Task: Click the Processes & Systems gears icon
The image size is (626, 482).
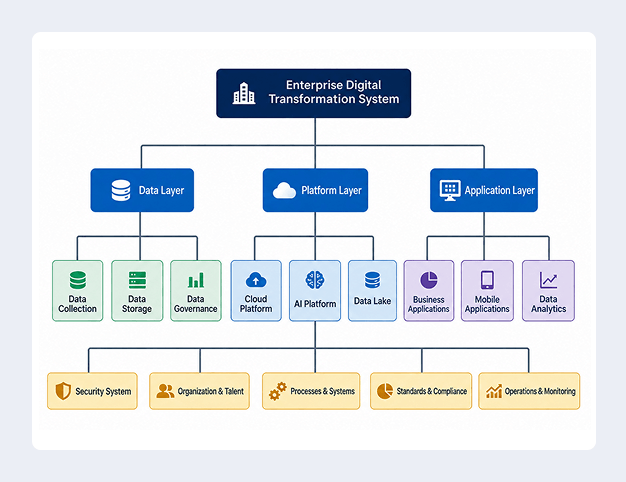Action: tap(277, 391)
